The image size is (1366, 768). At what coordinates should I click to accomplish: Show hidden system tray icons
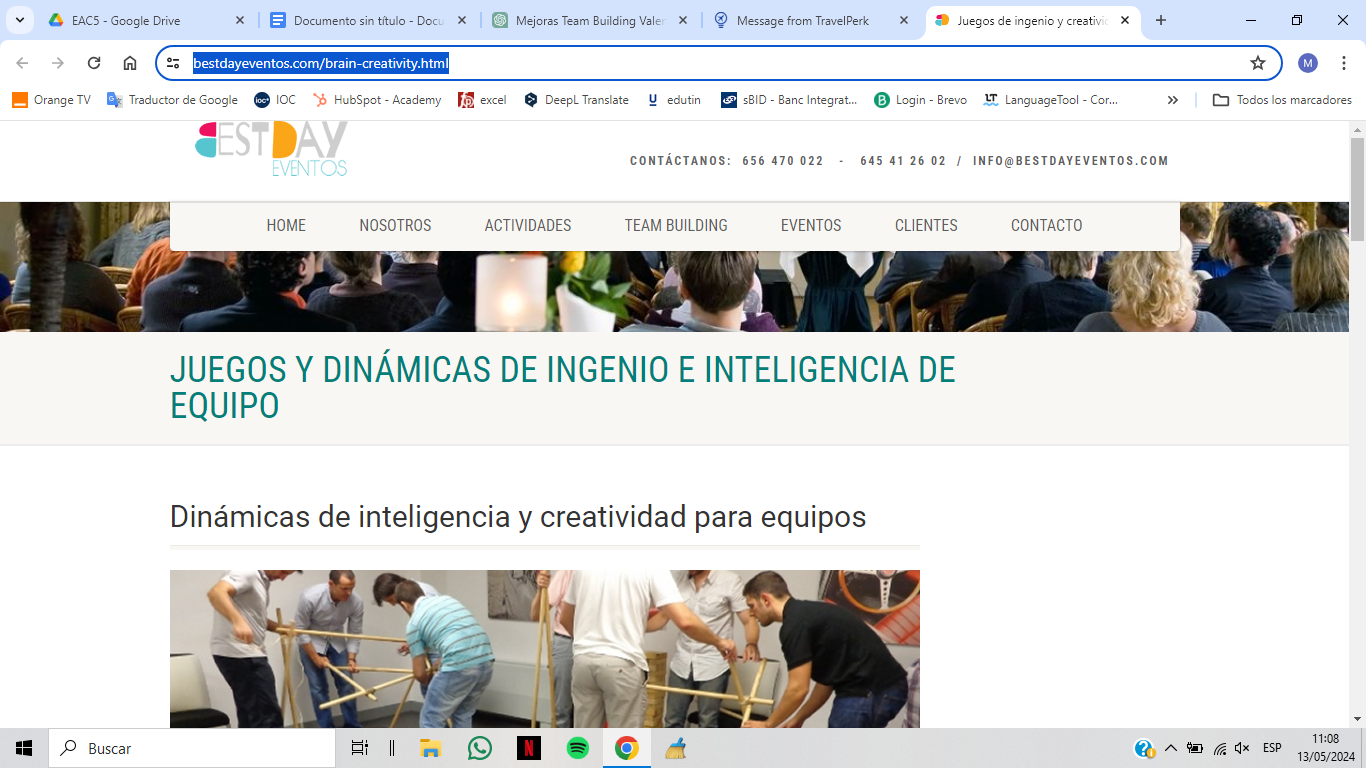[1171, 748]
